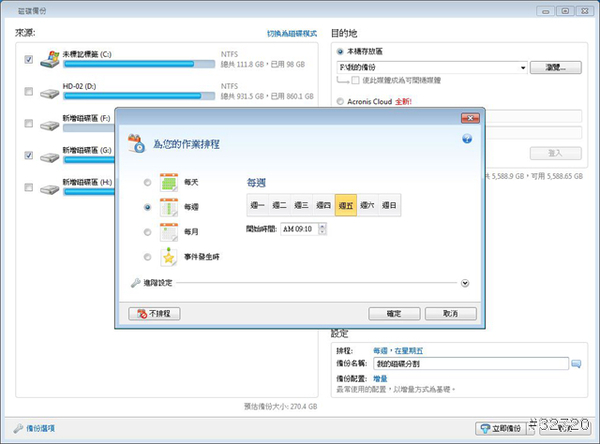The width and height of the screenshot is (600, 444).
Task: Click the weekly calendar icon next to 每週
Action: click(169, 207)
